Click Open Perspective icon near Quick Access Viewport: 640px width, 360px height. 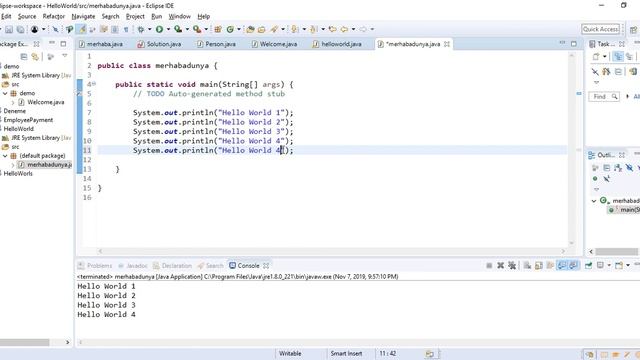[633, 30]
